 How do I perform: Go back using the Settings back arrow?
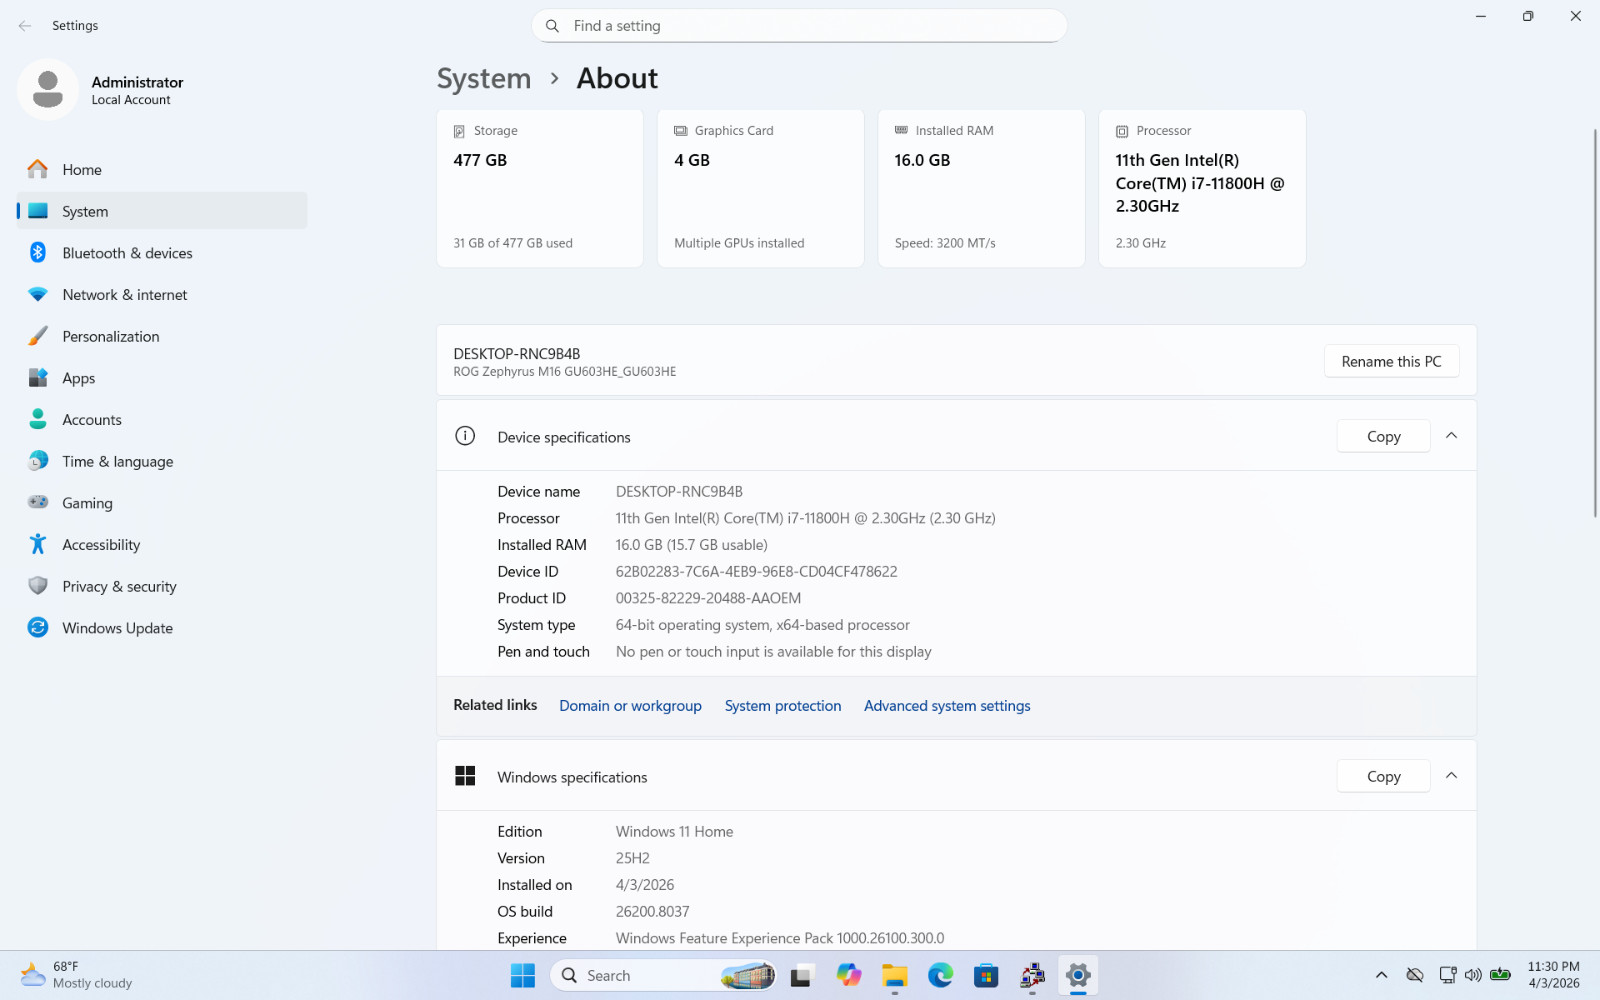[x=25, y=26]
